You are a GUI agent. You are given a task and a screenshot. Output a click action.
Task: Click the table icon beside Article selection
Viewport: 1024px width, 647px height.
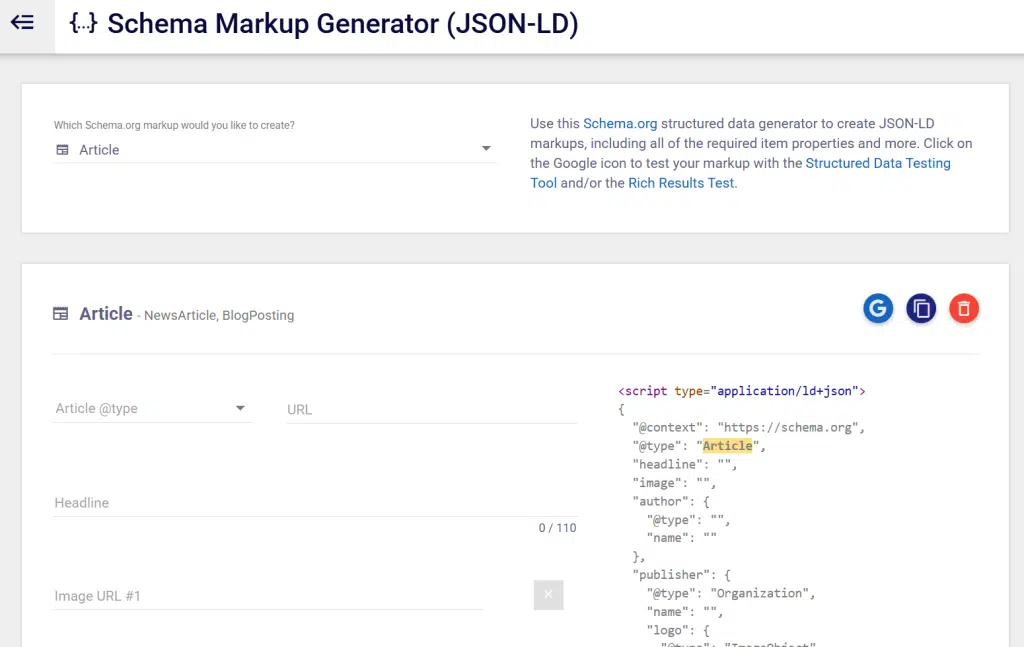coord(62,150)
